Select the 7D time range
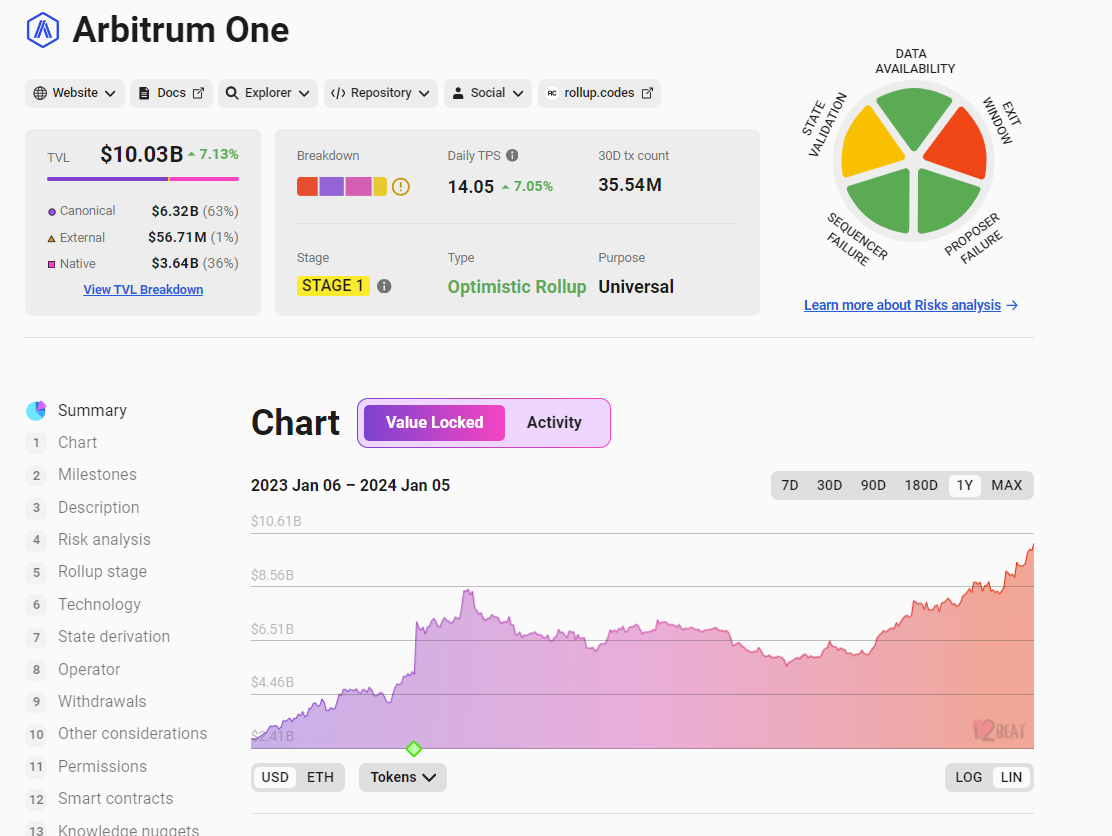The width and height of the screenshot is (1112, 836). click(789, 485)
